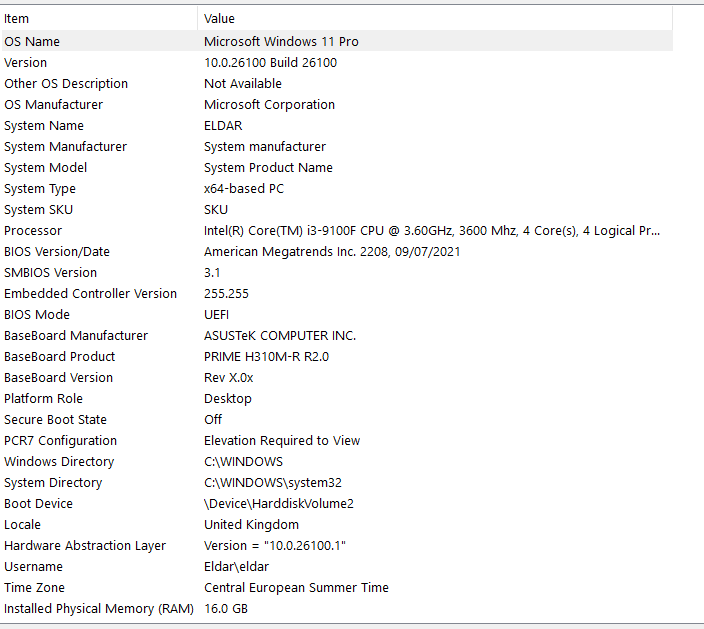704x629 pixels.
Task: Click the System manufacturer value
Action: 265,146
